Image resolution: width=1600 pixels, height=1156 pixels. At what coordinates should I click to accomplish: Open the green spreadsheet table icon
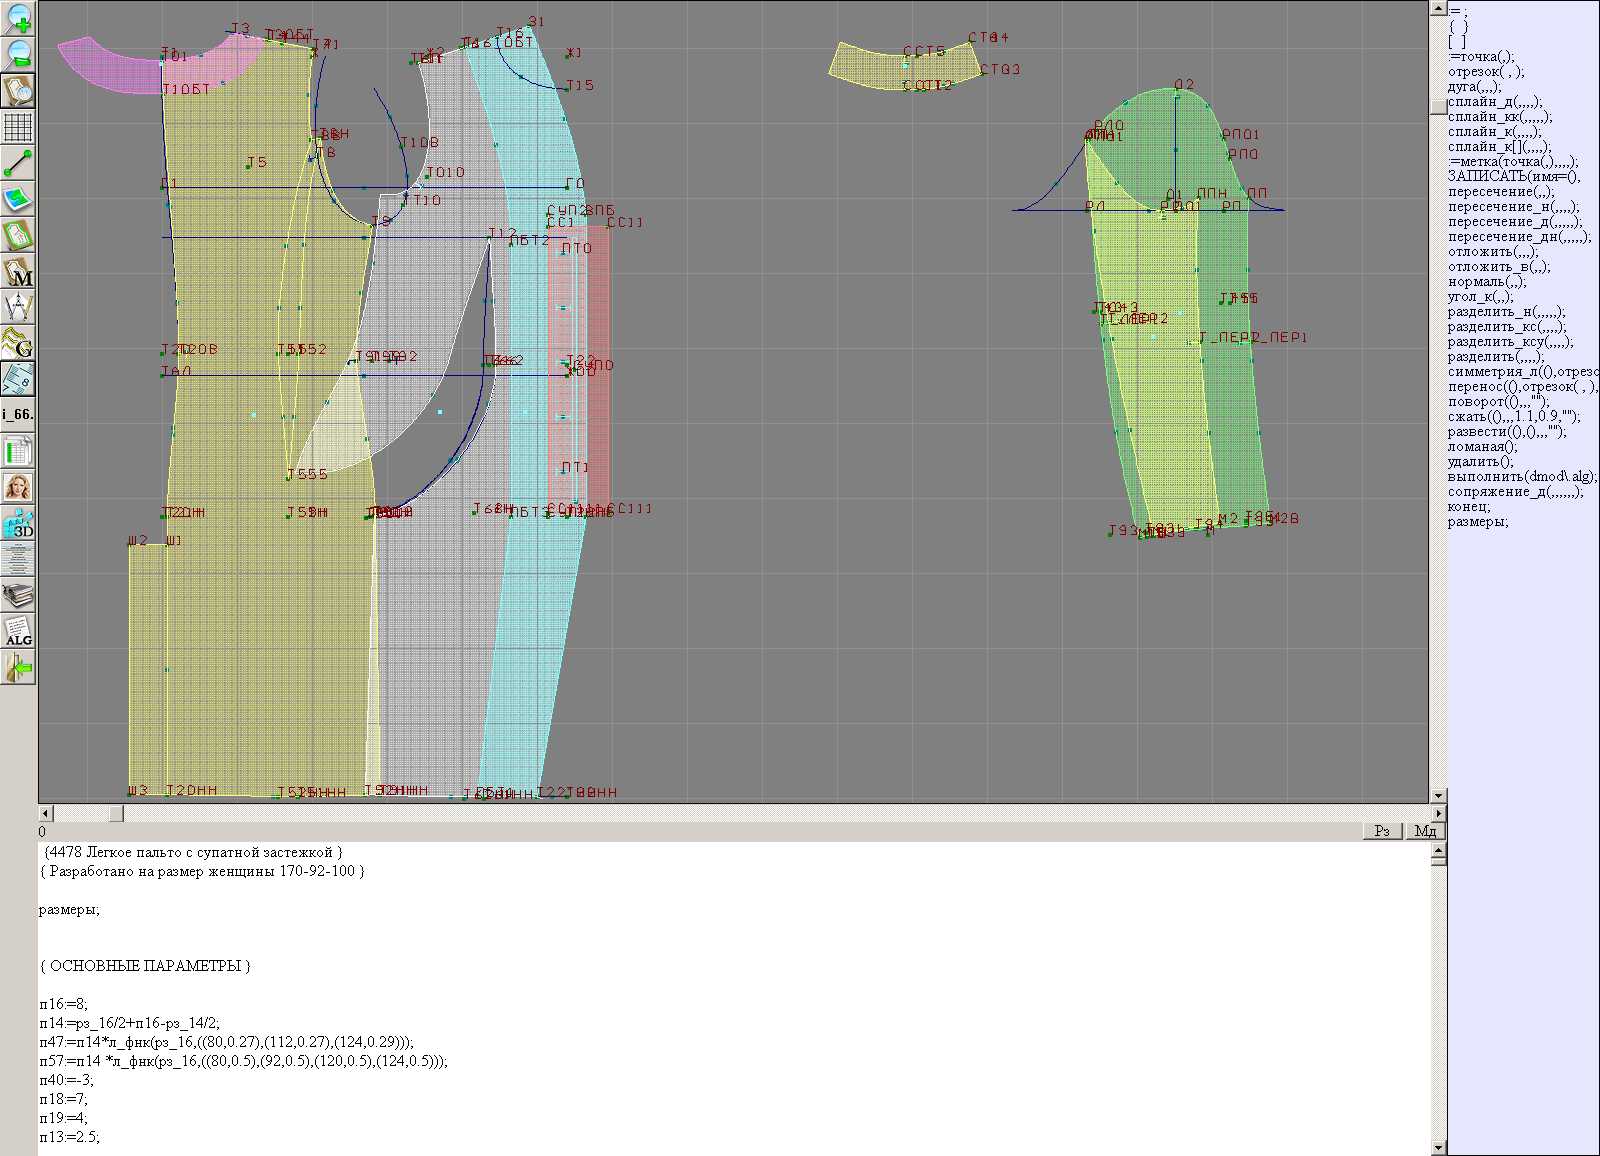pos(18,452)
